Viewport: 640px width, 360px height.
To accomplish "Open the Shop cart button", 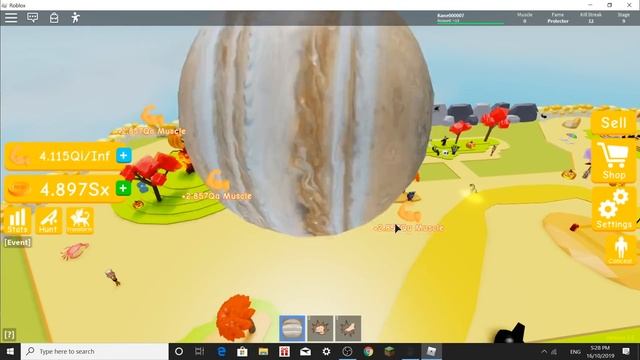I will tap(613, 161).
